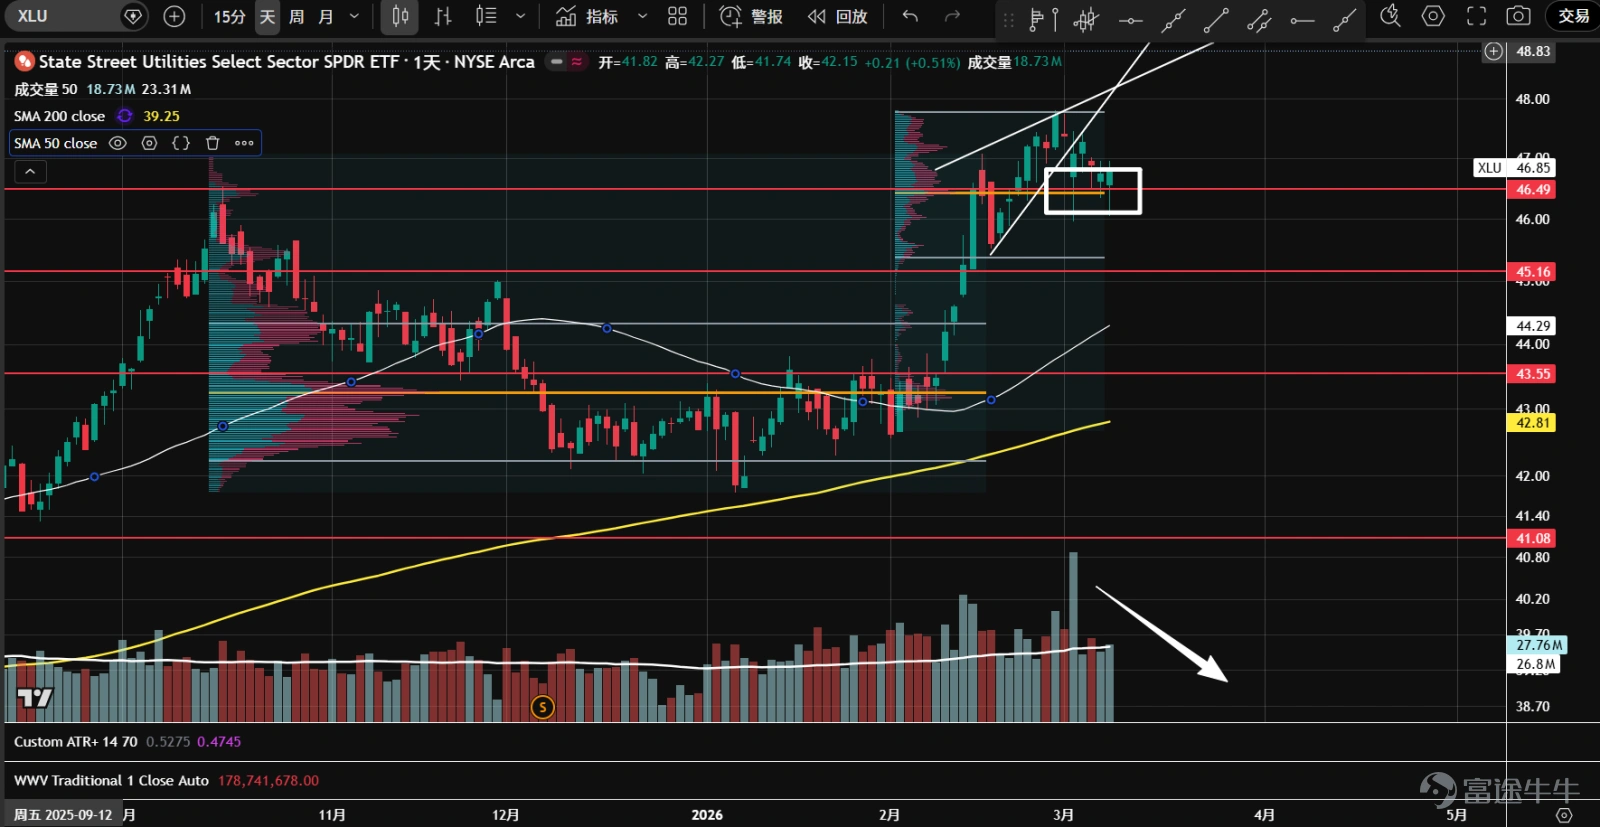1600x827 pixels.
Task: Switch to the 15分 timeframe
Action: [x=229, y=16]
